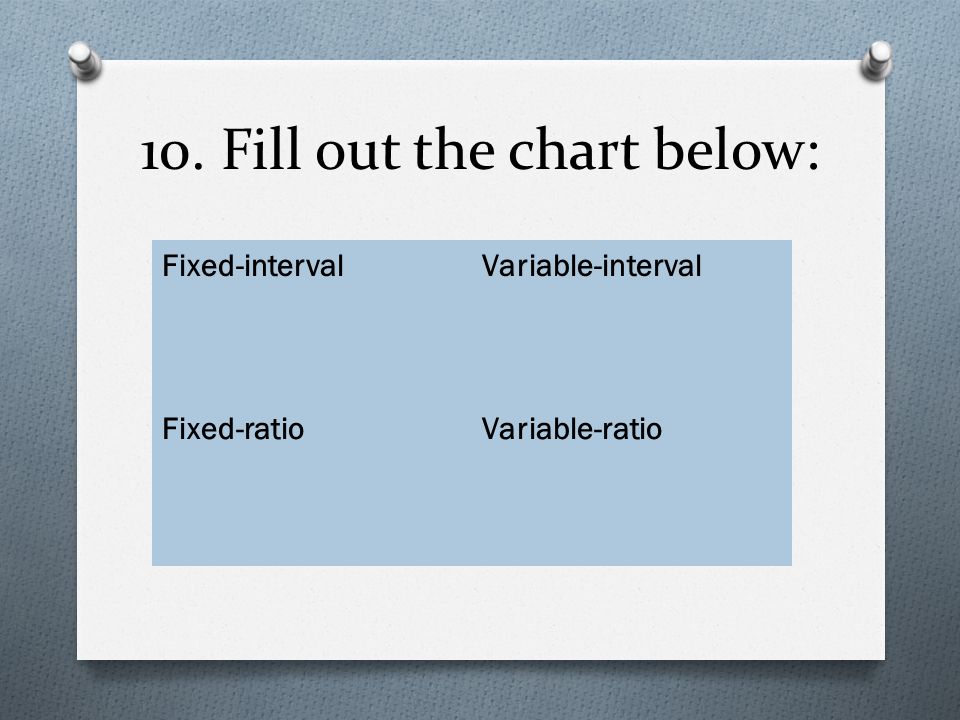Click the right pushpin graphic
The image size is (960, 720).
[877, 60]
